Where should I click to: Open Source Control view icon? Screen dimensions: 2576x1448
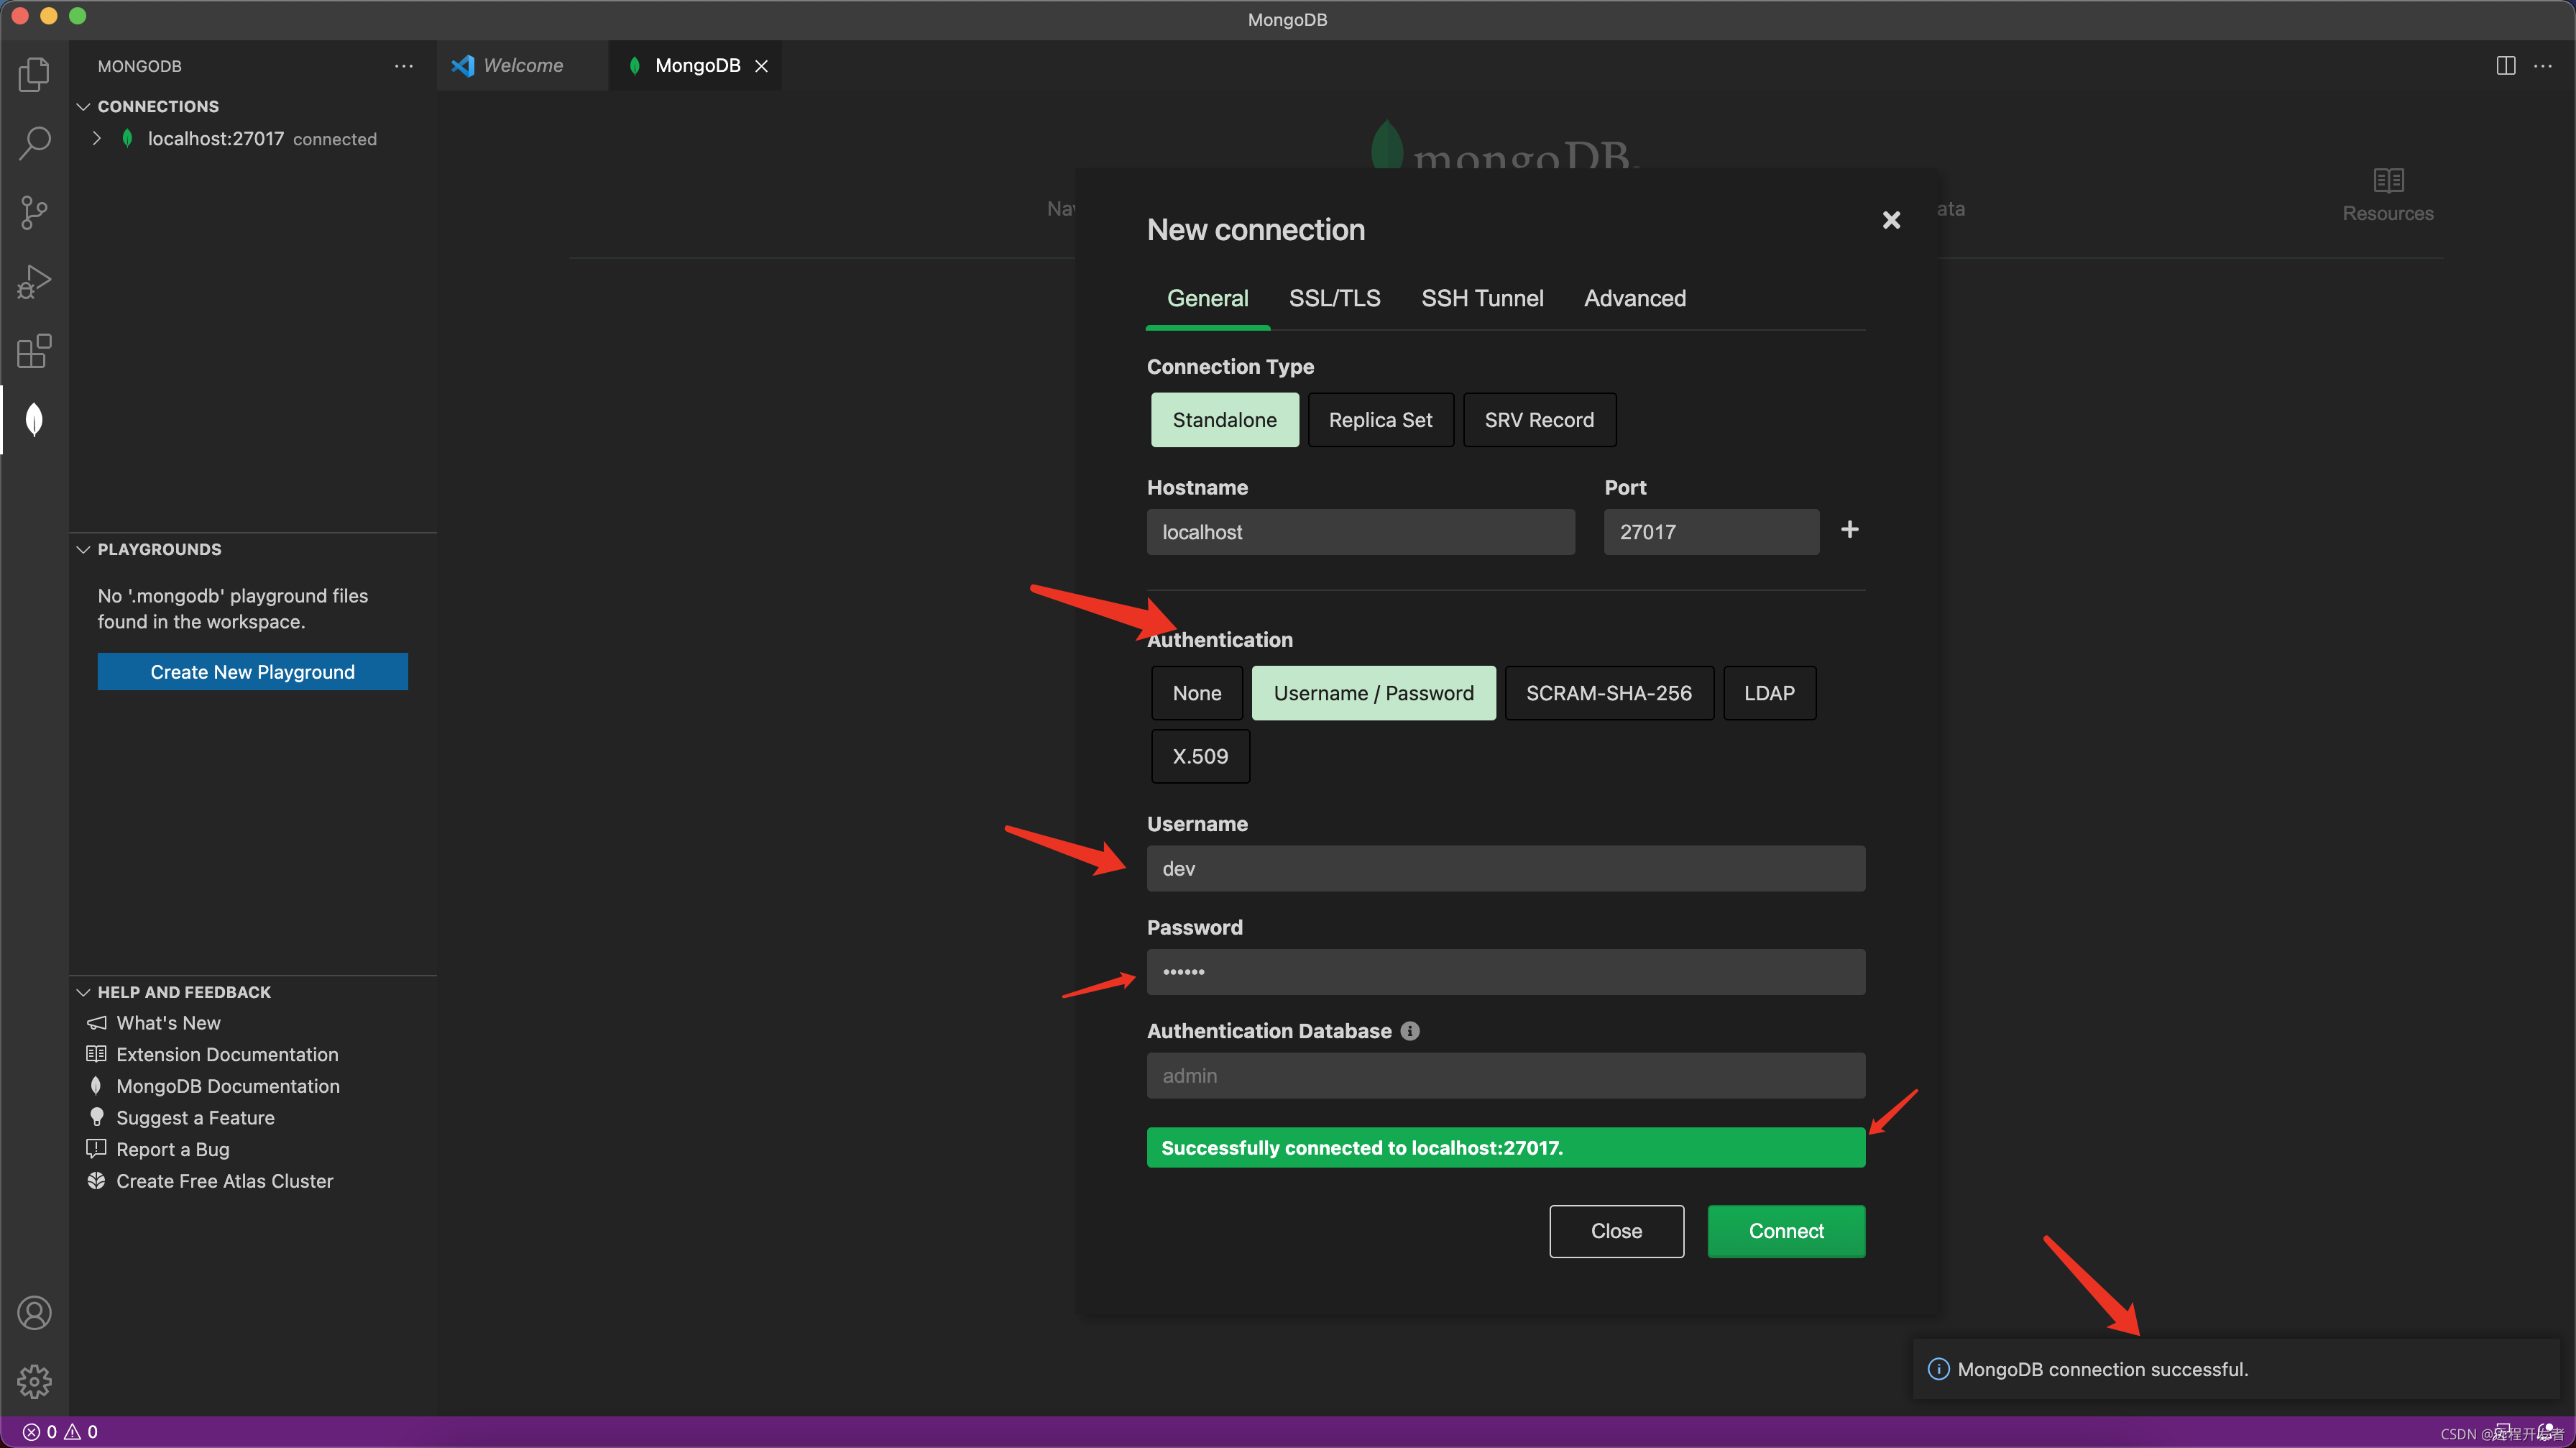point(34,212)
